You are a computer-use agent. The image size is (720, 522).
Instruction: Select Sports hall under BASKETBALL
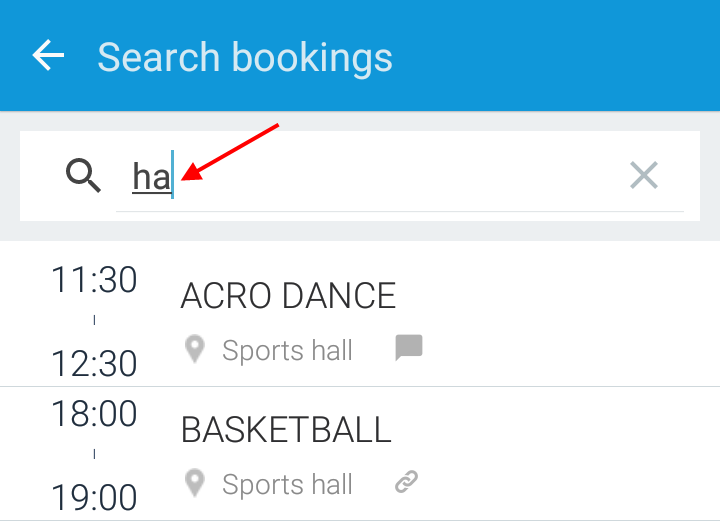pyautogui.click(x=287, y=485)
